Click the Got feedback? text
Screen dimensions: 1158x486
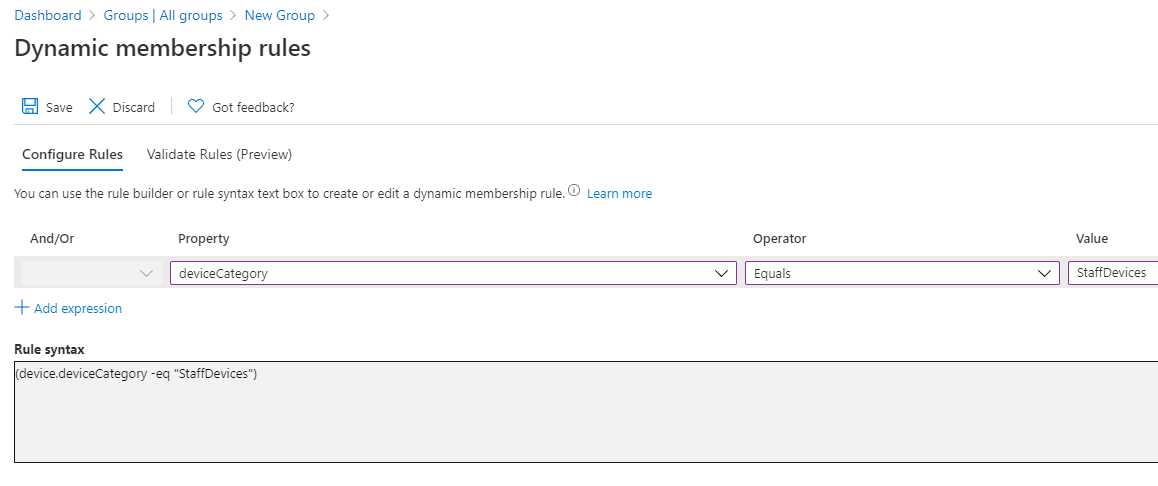(x=253, y=107)
